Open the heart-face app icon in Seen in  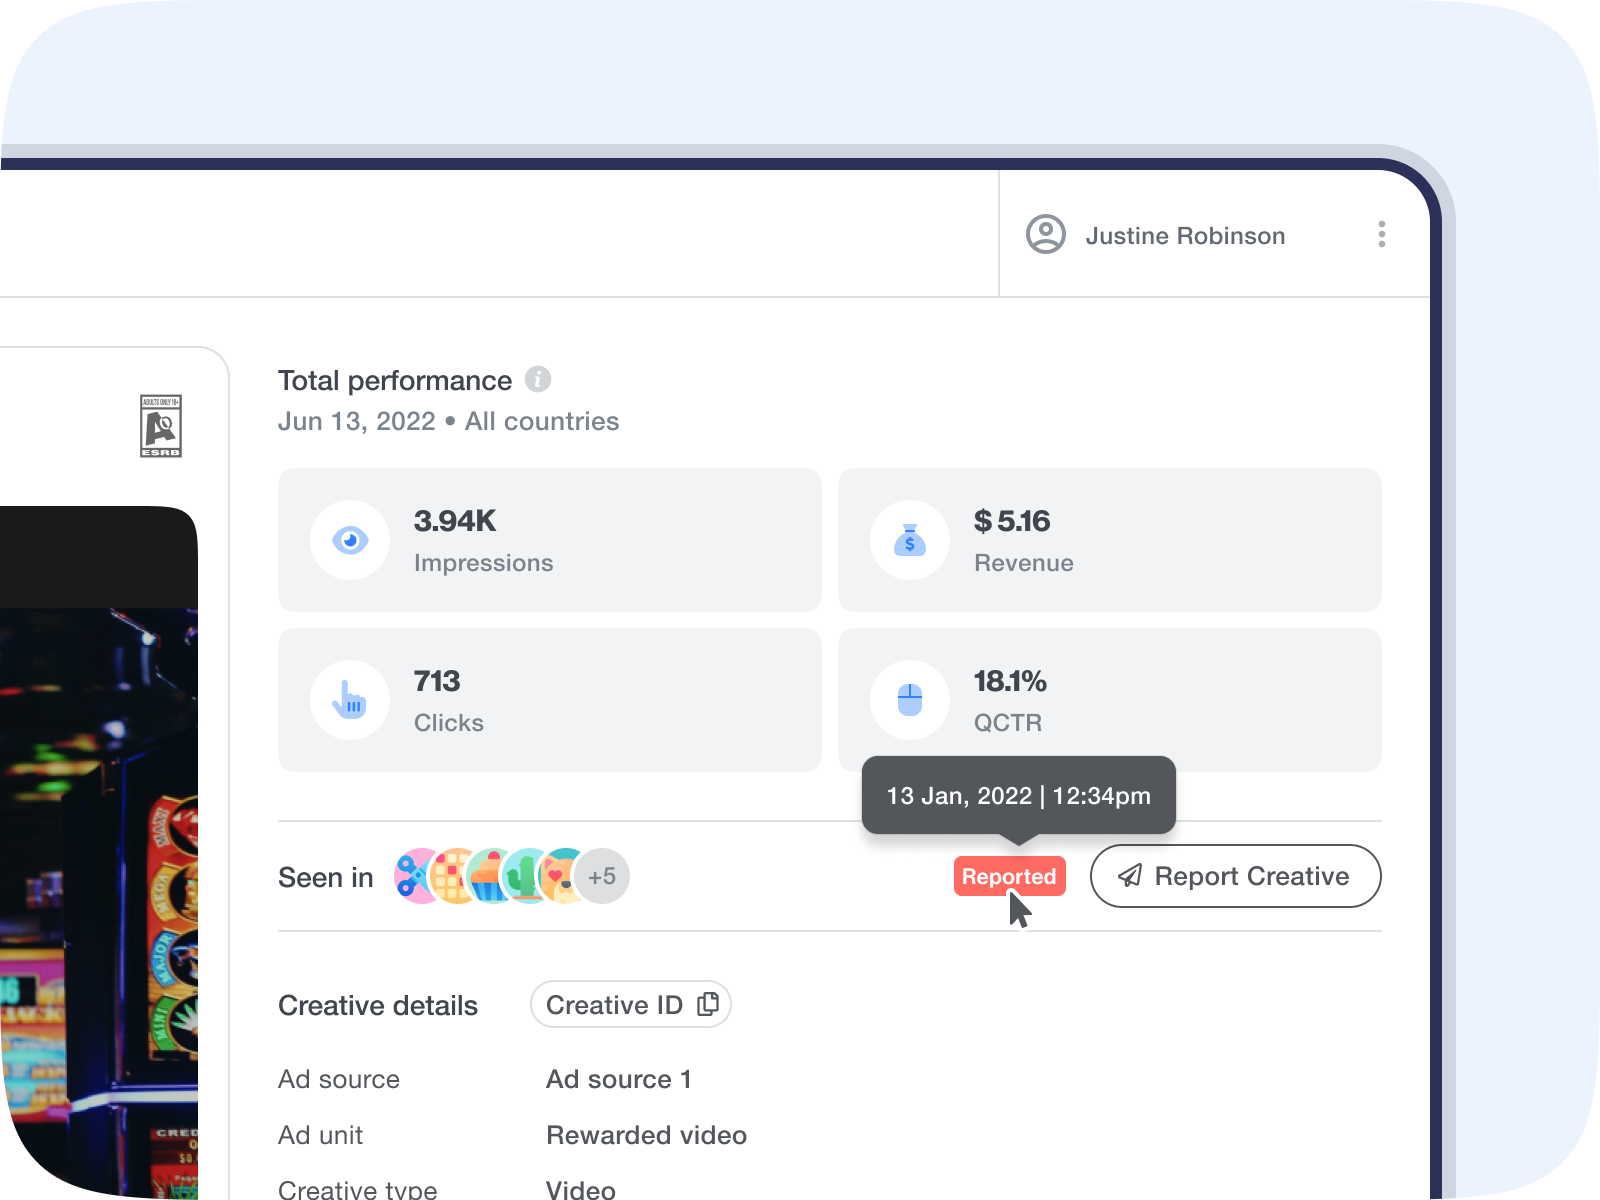coord(558,876)
